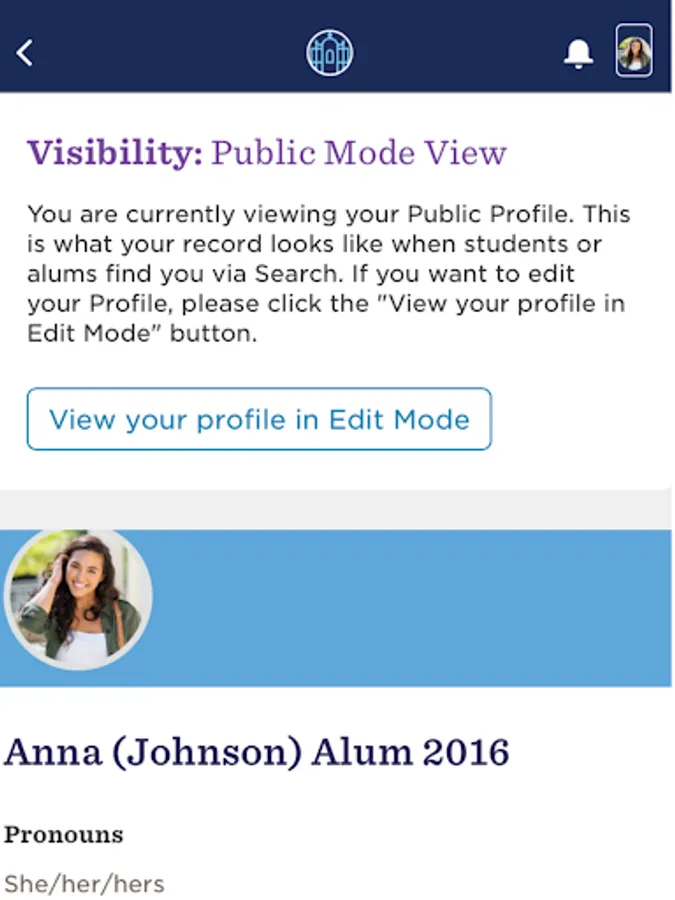The image size is (675, 900).
Task: Click the Public Mode View title text
Action: coord(359,153)
